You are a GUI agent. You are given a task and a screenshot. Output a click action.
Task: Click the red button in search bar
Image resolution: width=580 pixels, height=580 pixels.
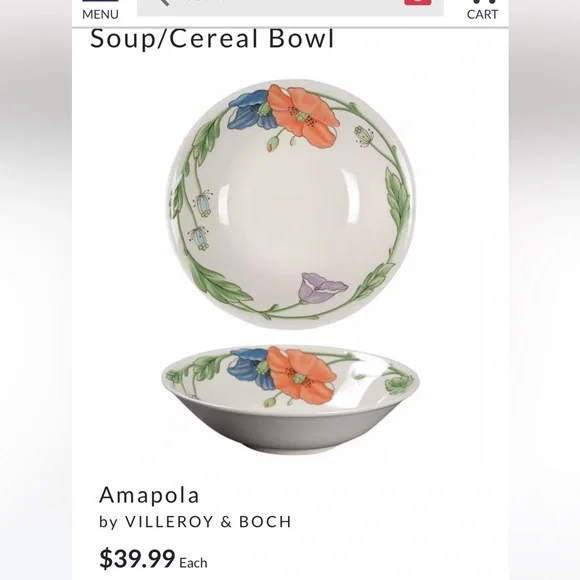418,2
